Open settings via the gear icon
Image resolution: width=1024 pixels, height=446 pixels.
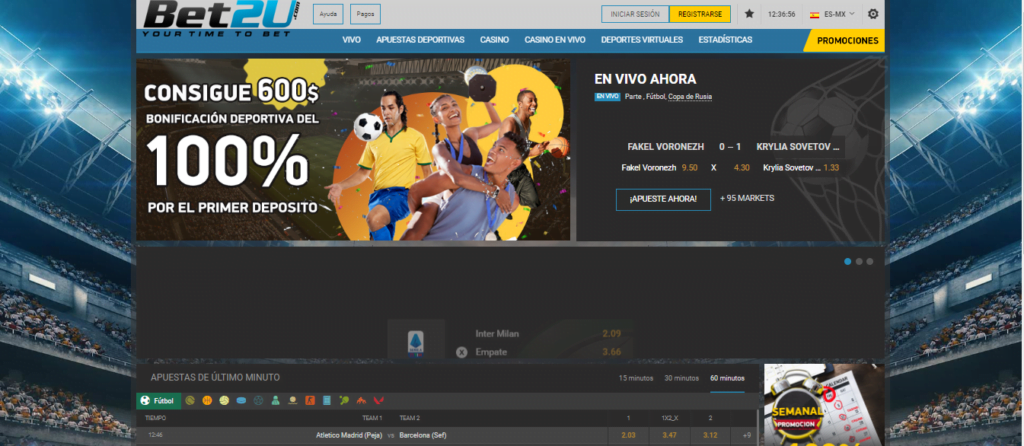(873, 14)
